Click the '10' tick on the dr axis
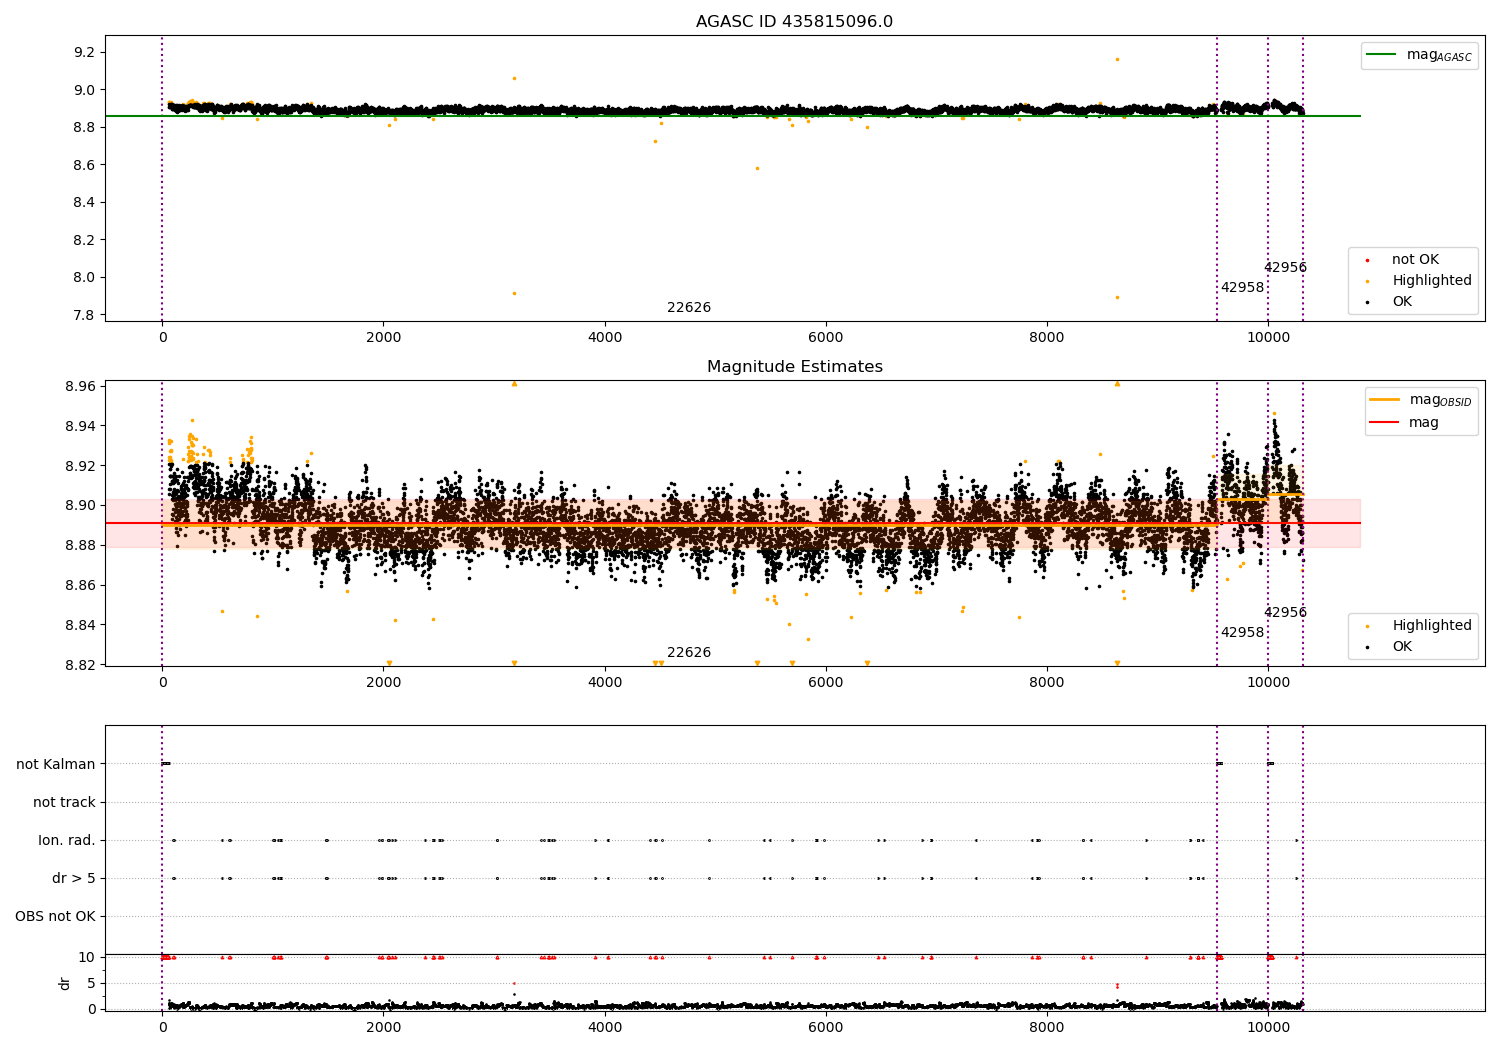Image resolution: width=1500 pixels, height=1050 pixels. click(x=86, y=957)
